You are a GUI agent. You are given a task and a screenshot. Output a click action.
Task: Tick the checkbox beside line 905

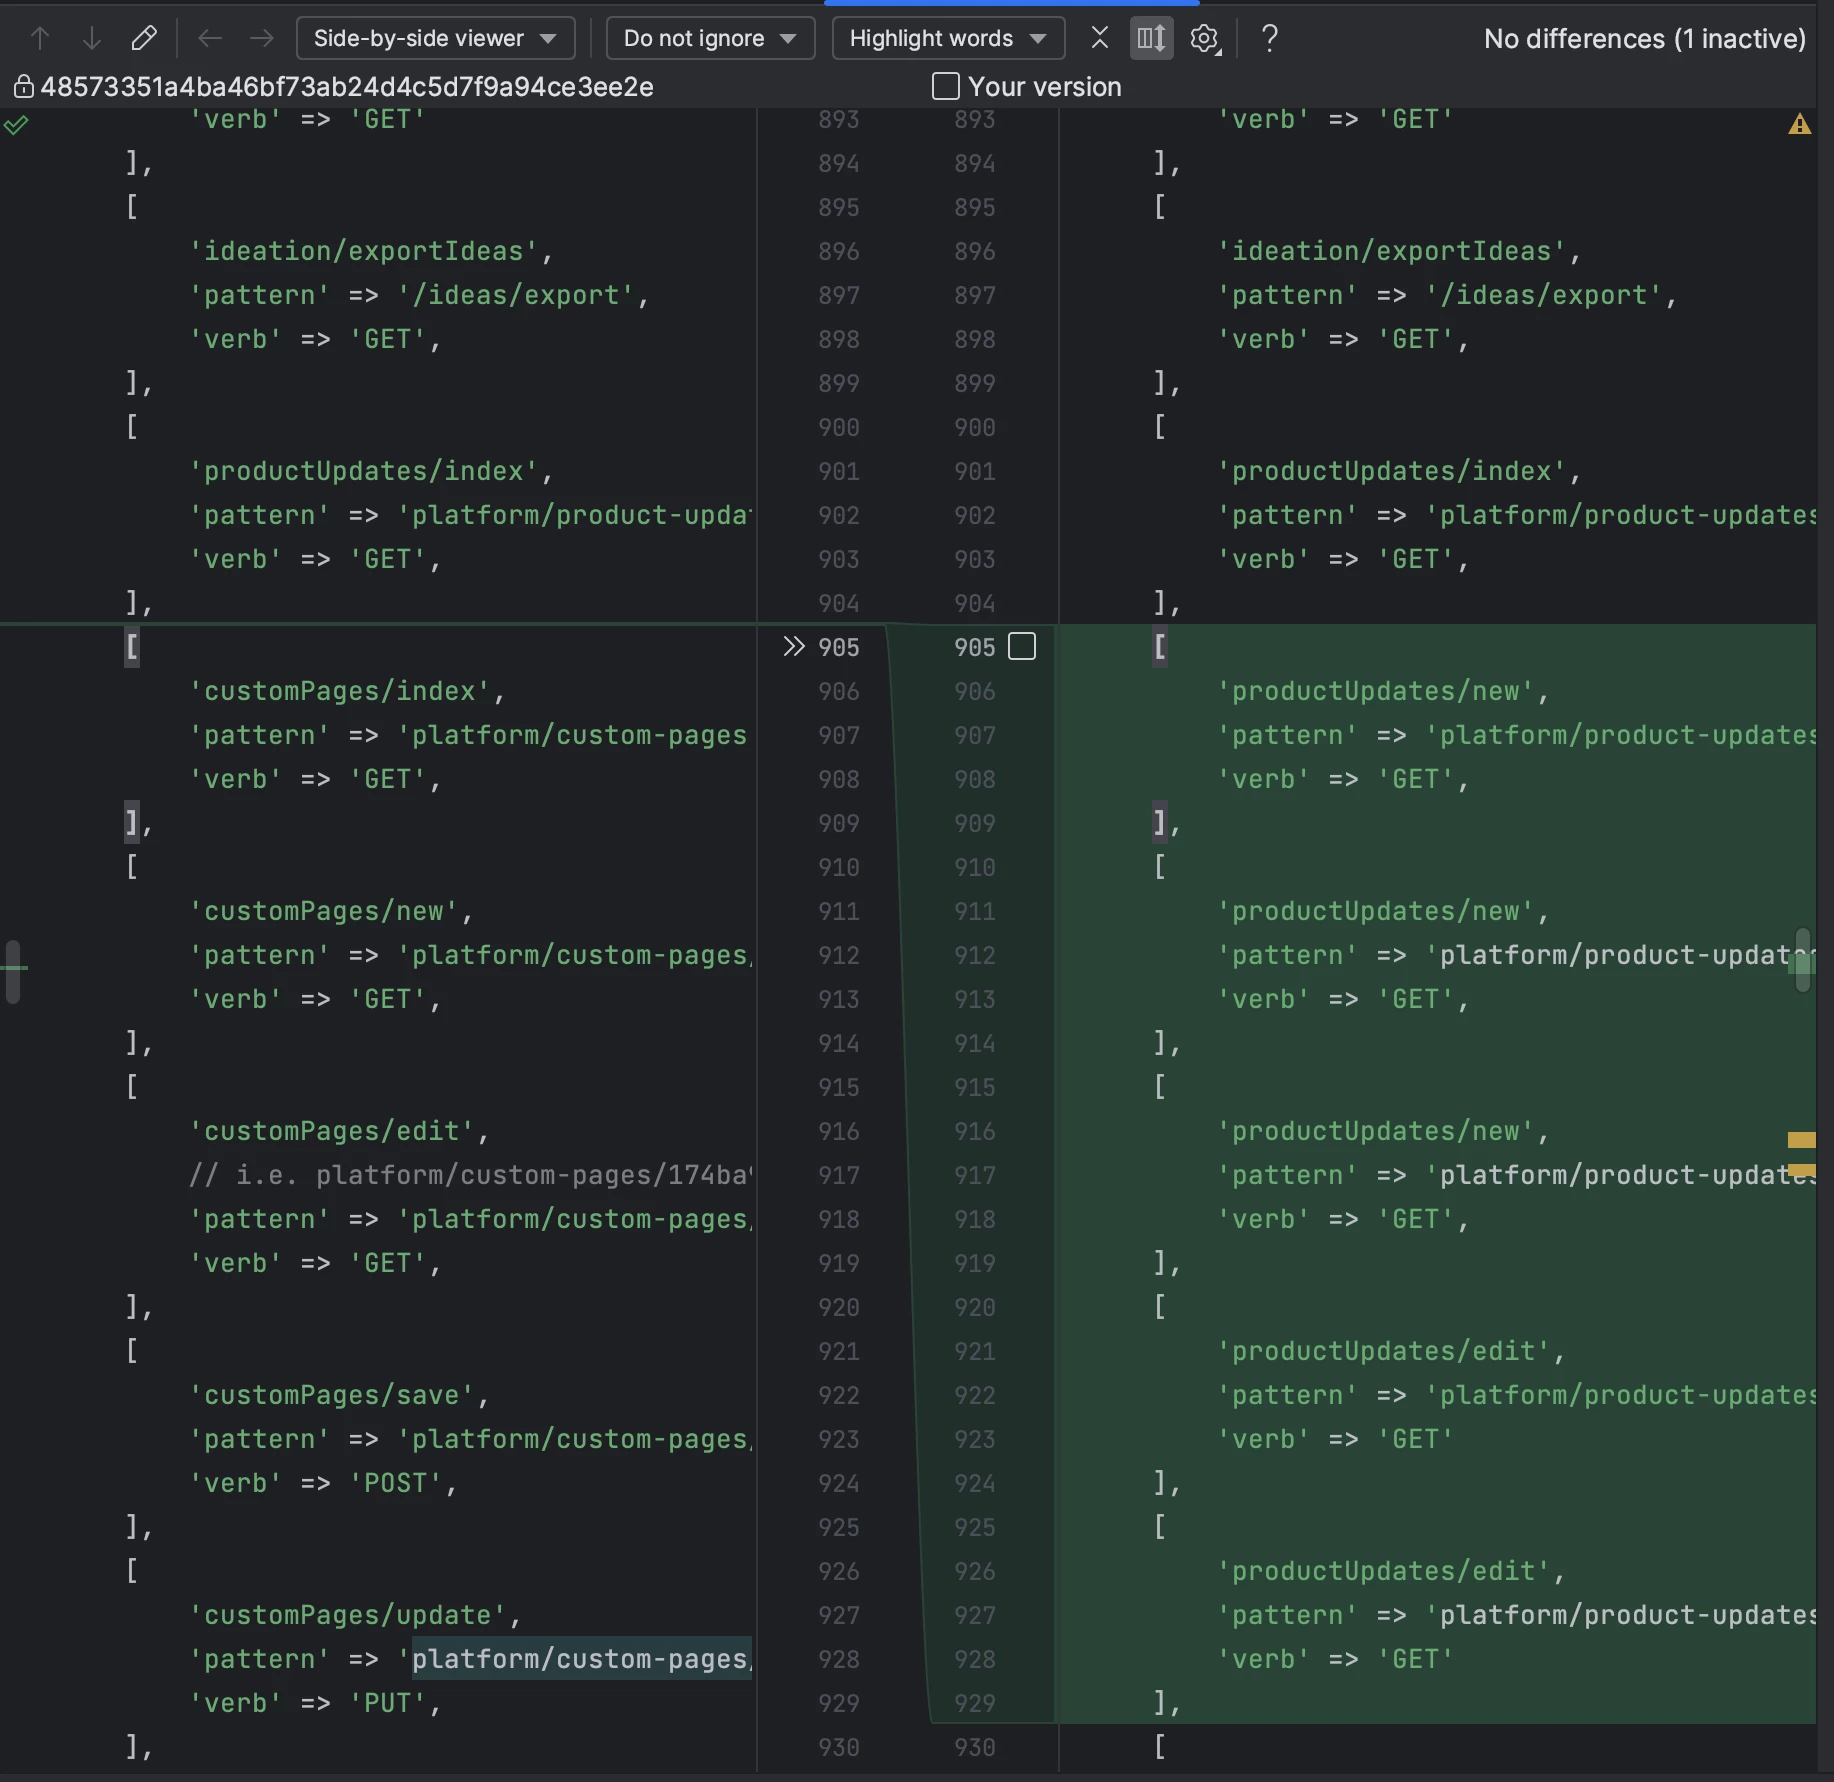click(x=1022, y=647)
